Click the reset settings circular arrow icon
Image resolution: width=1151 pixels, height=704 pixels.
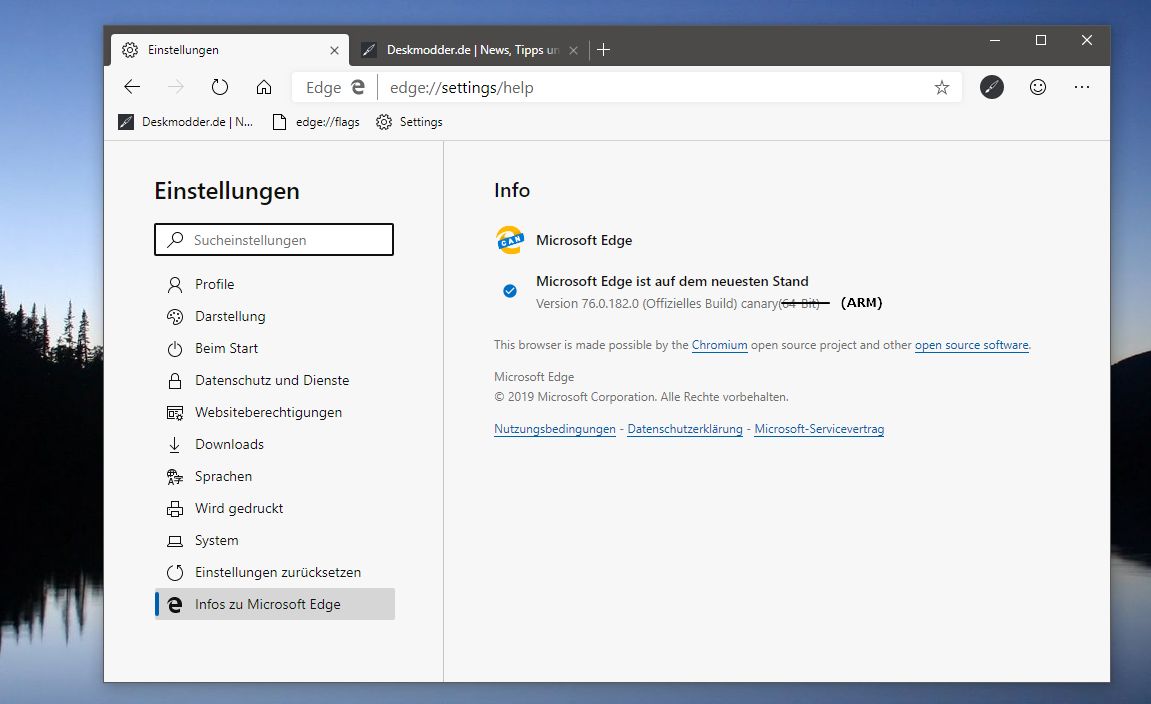coord(175,573)
